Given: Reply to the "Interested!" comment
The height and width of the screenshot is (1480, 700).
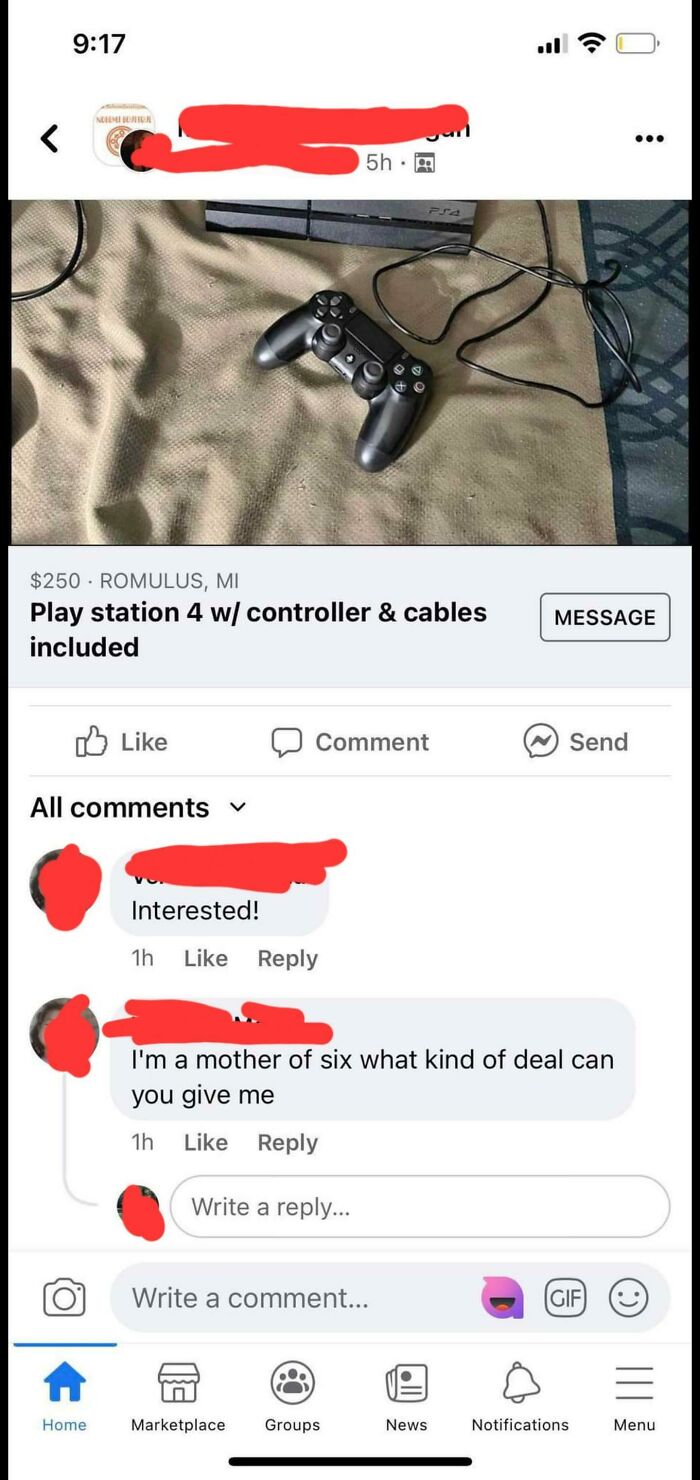Looking at the screenshot, I should (287, 958).
